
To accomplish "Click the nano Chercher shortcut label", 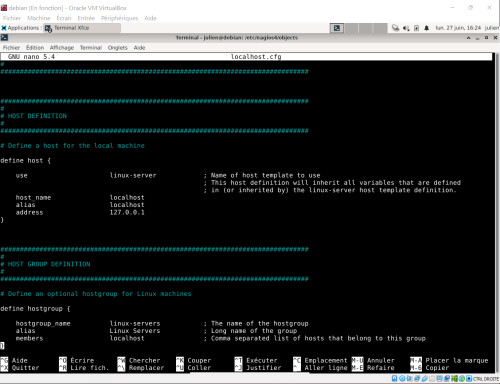I will click(x=145, y=360).
